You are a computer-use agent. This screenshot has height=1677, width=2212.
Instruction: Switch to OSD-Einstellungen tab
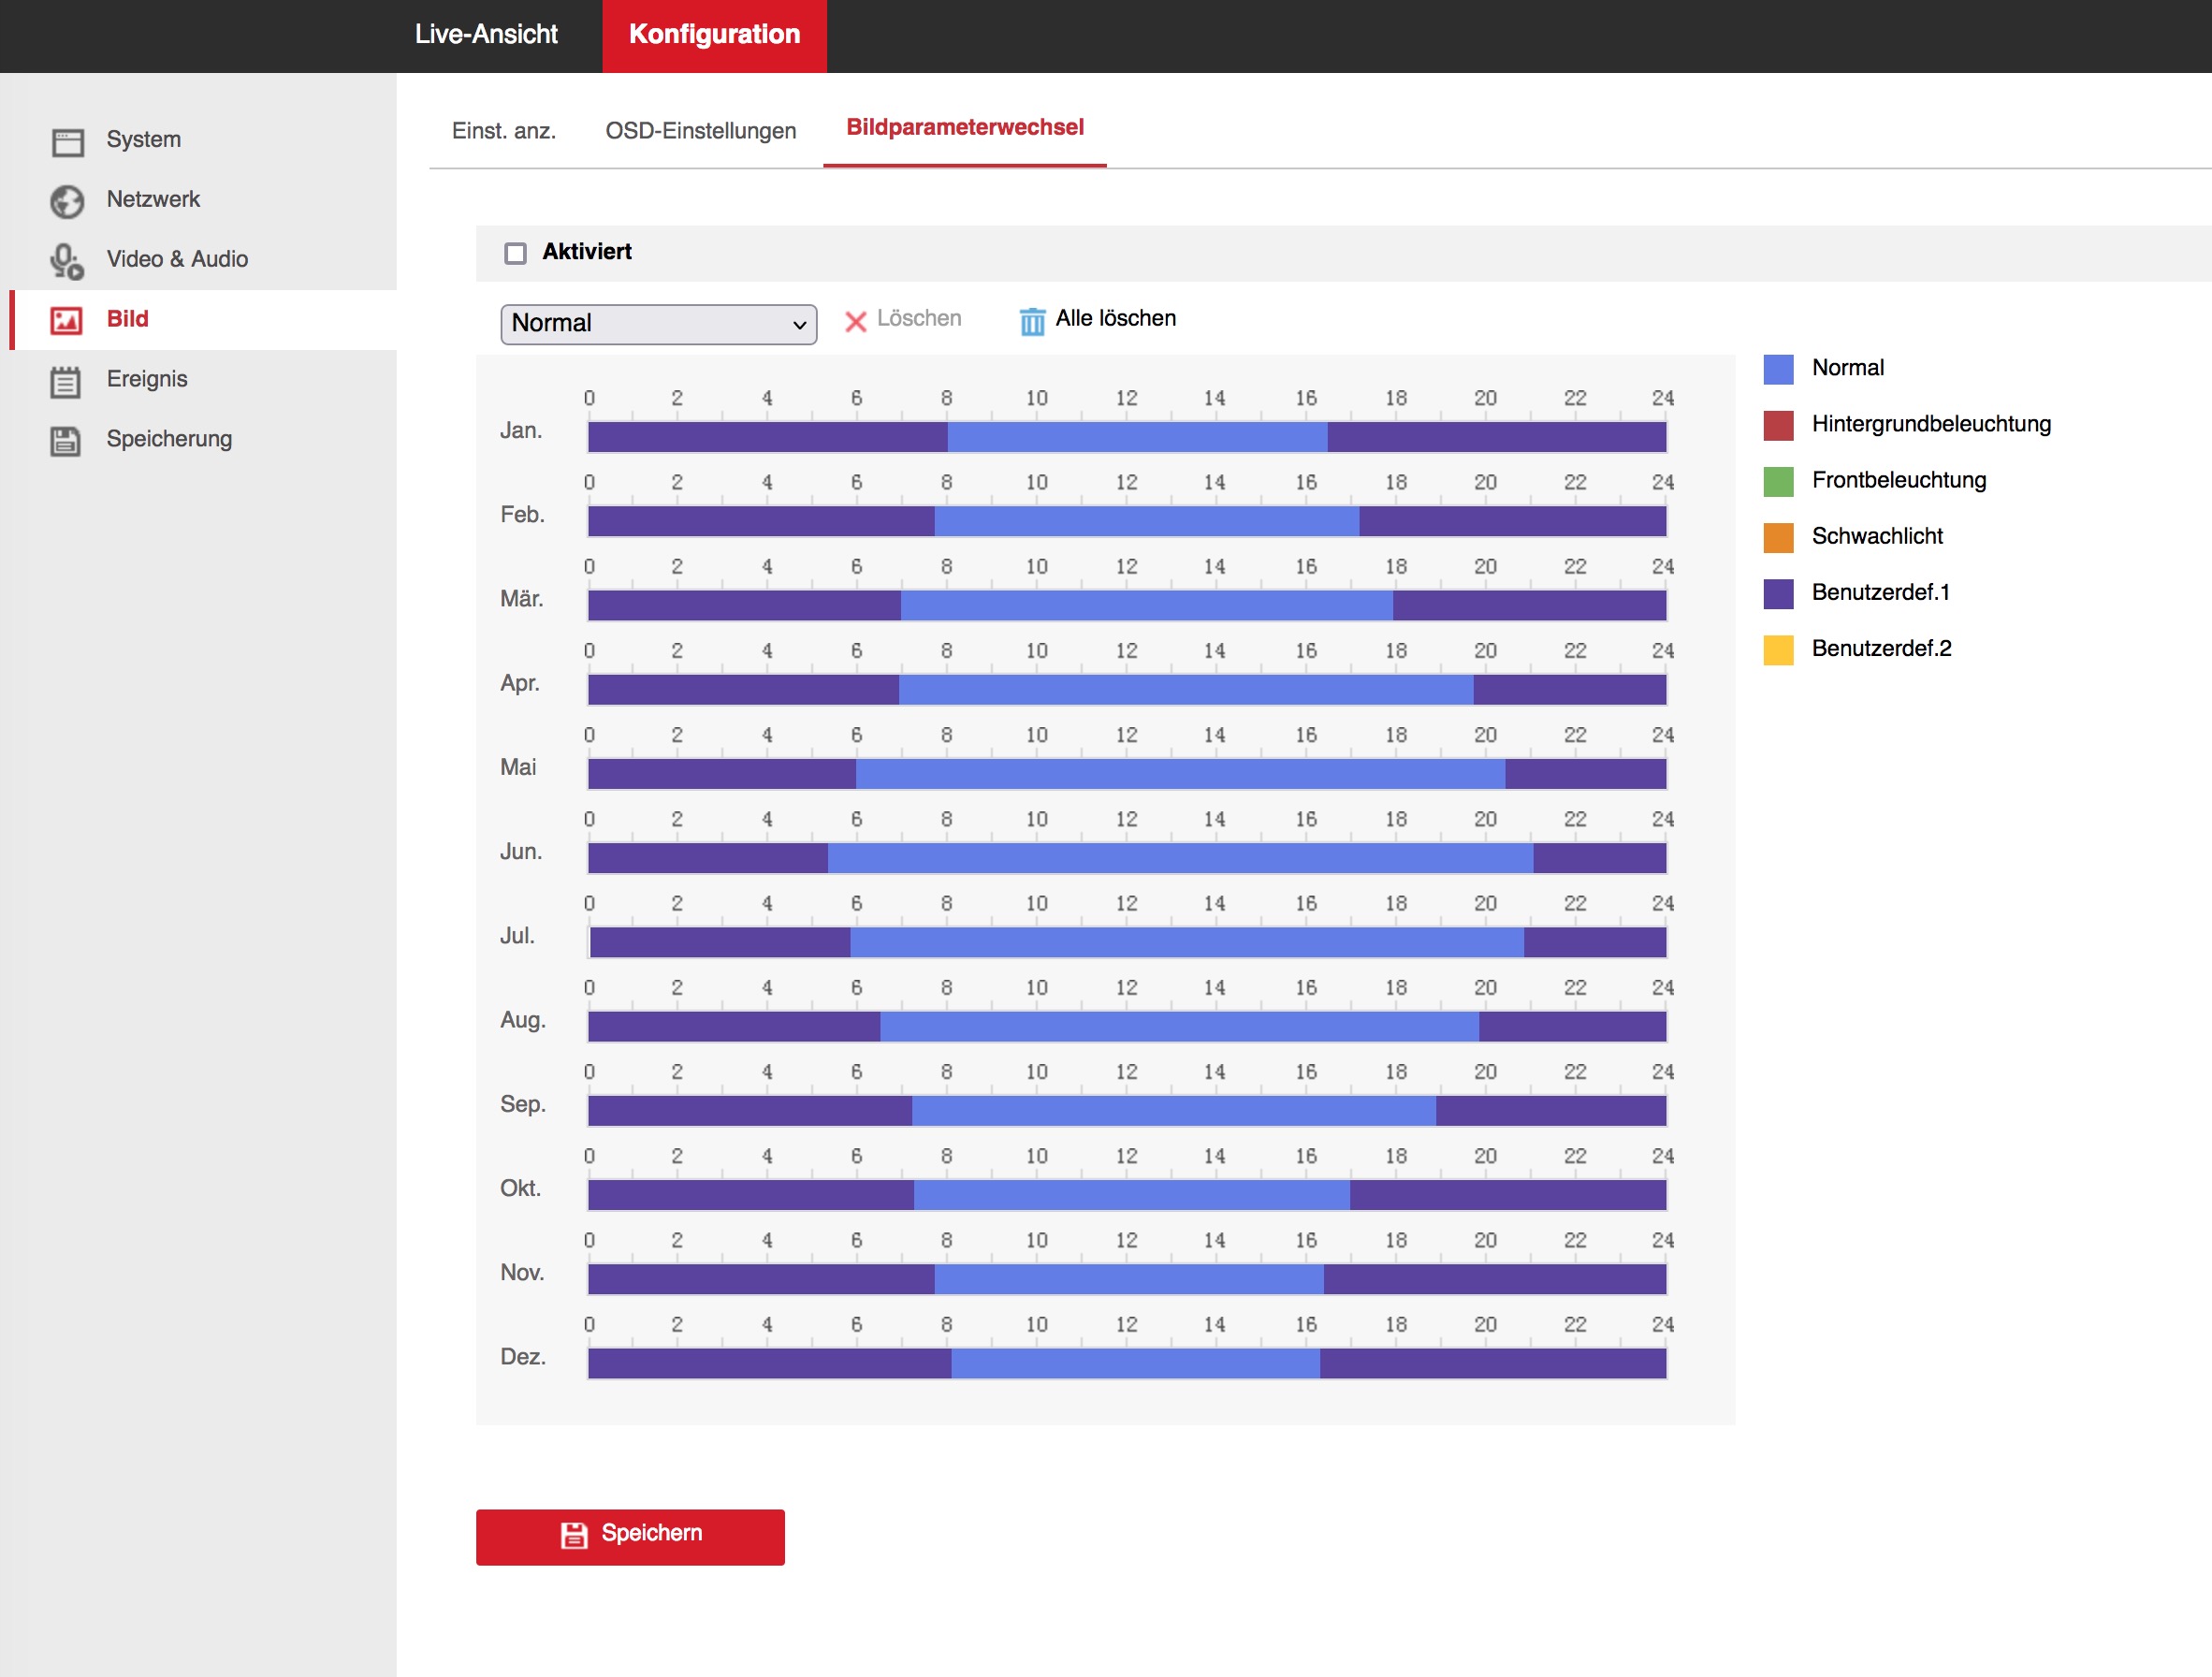700,131
